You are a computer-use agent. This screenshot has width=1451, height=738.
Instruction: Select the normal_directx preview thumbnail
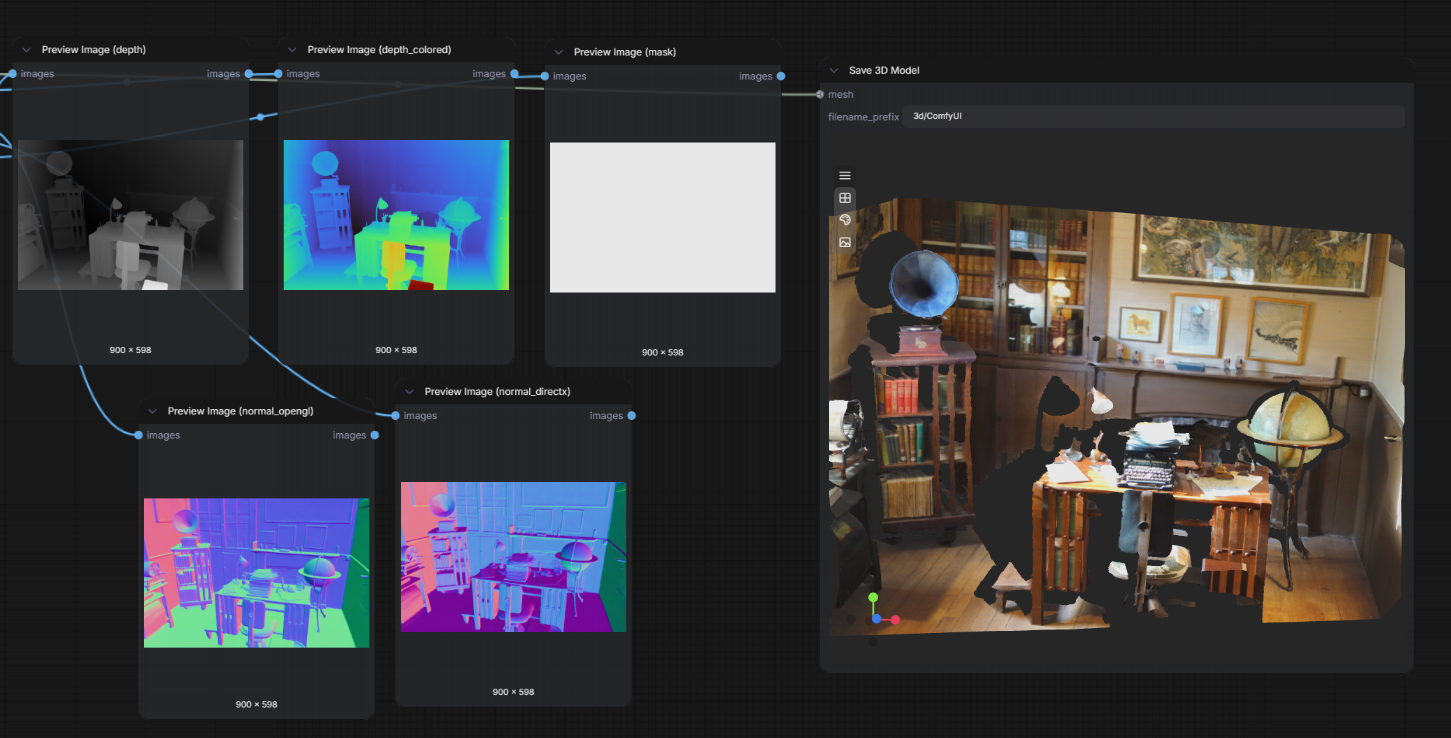(513, 557)
